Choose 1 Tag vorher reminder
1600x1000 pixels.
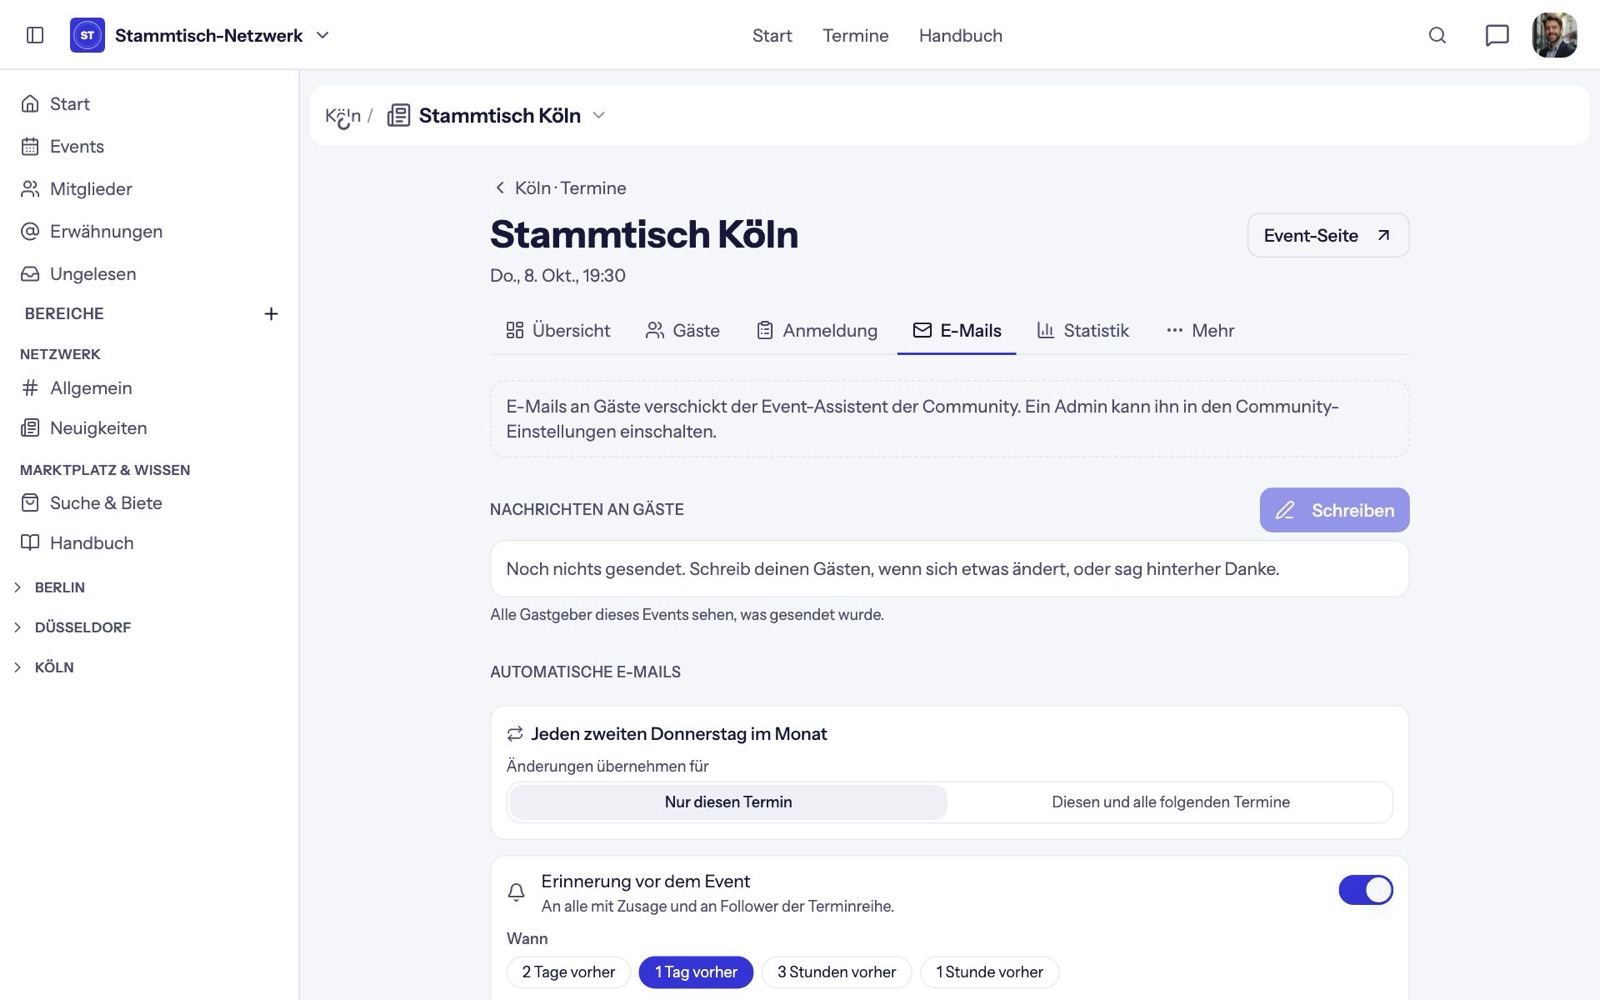point(696,972)
